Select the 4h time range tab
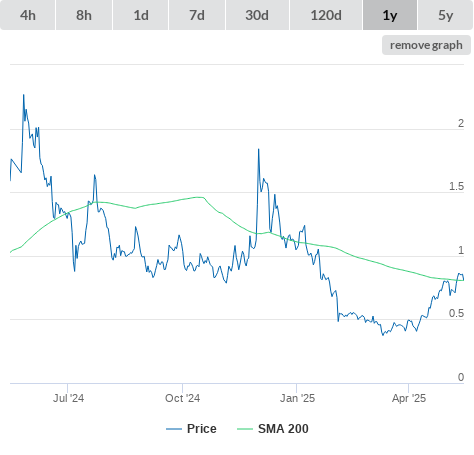The width and height of the screenshot is (474, 455). (x=28, y=15)
